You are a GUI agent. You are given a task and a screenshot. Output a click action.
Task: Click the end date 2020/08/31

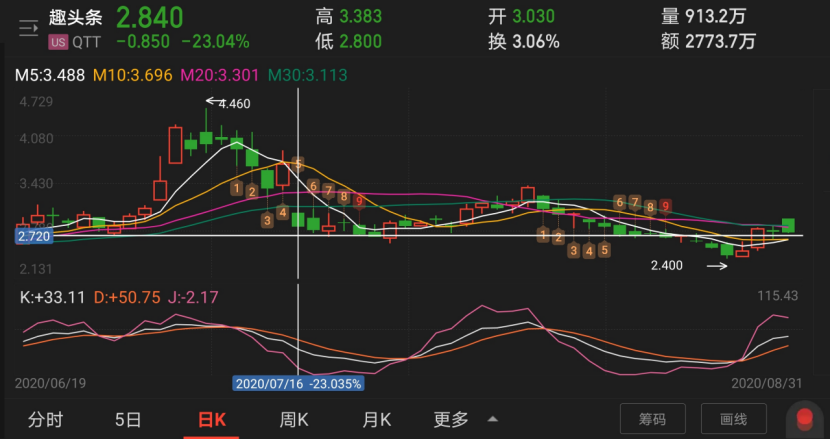[x=767, y=383]
